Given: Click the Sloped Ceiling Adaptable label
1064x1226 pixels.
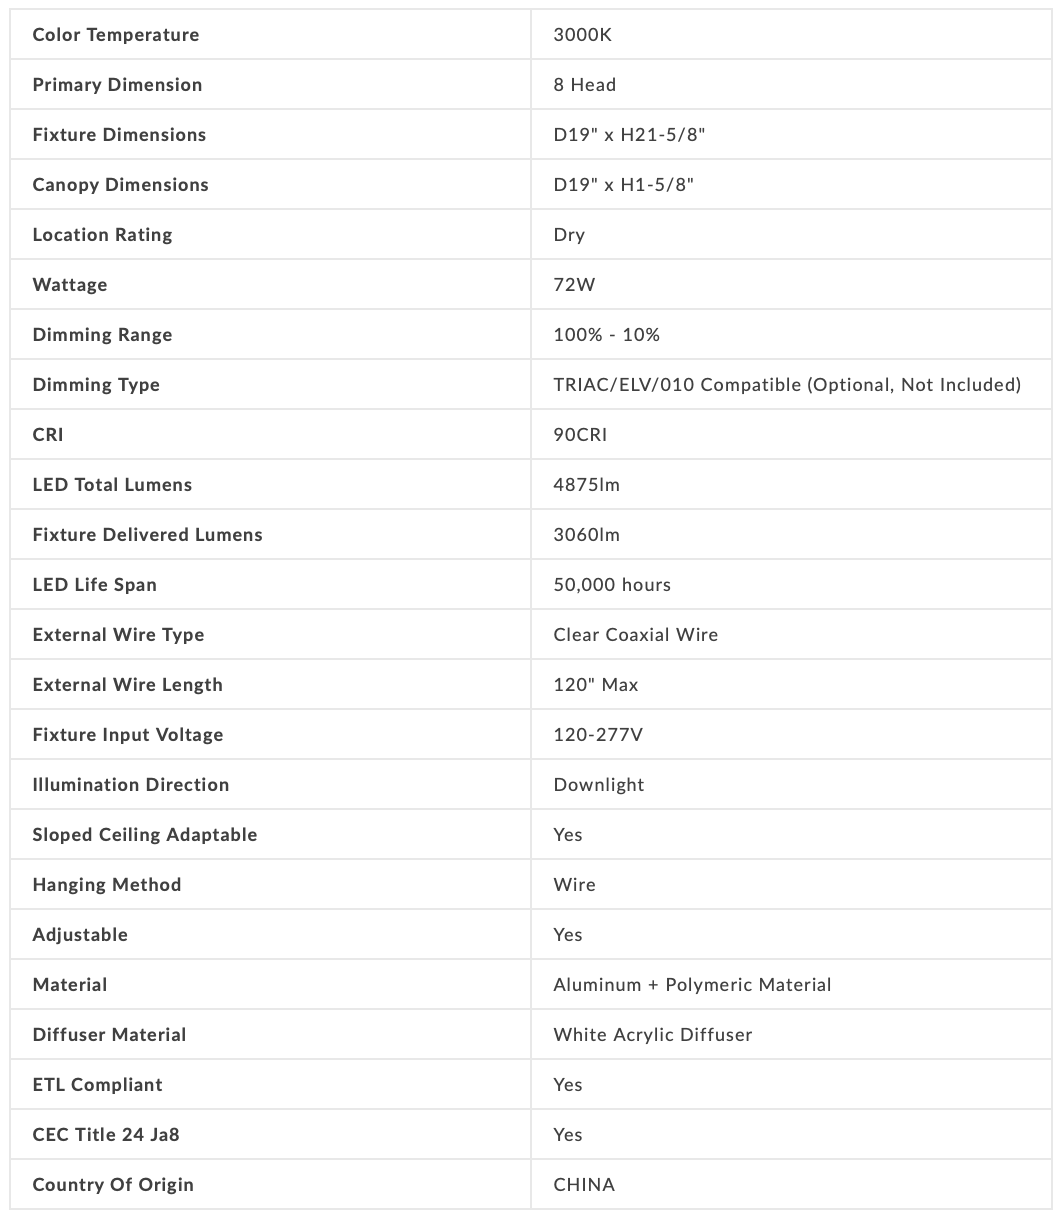Looking at the screenshot, I should tap(145, 835).
